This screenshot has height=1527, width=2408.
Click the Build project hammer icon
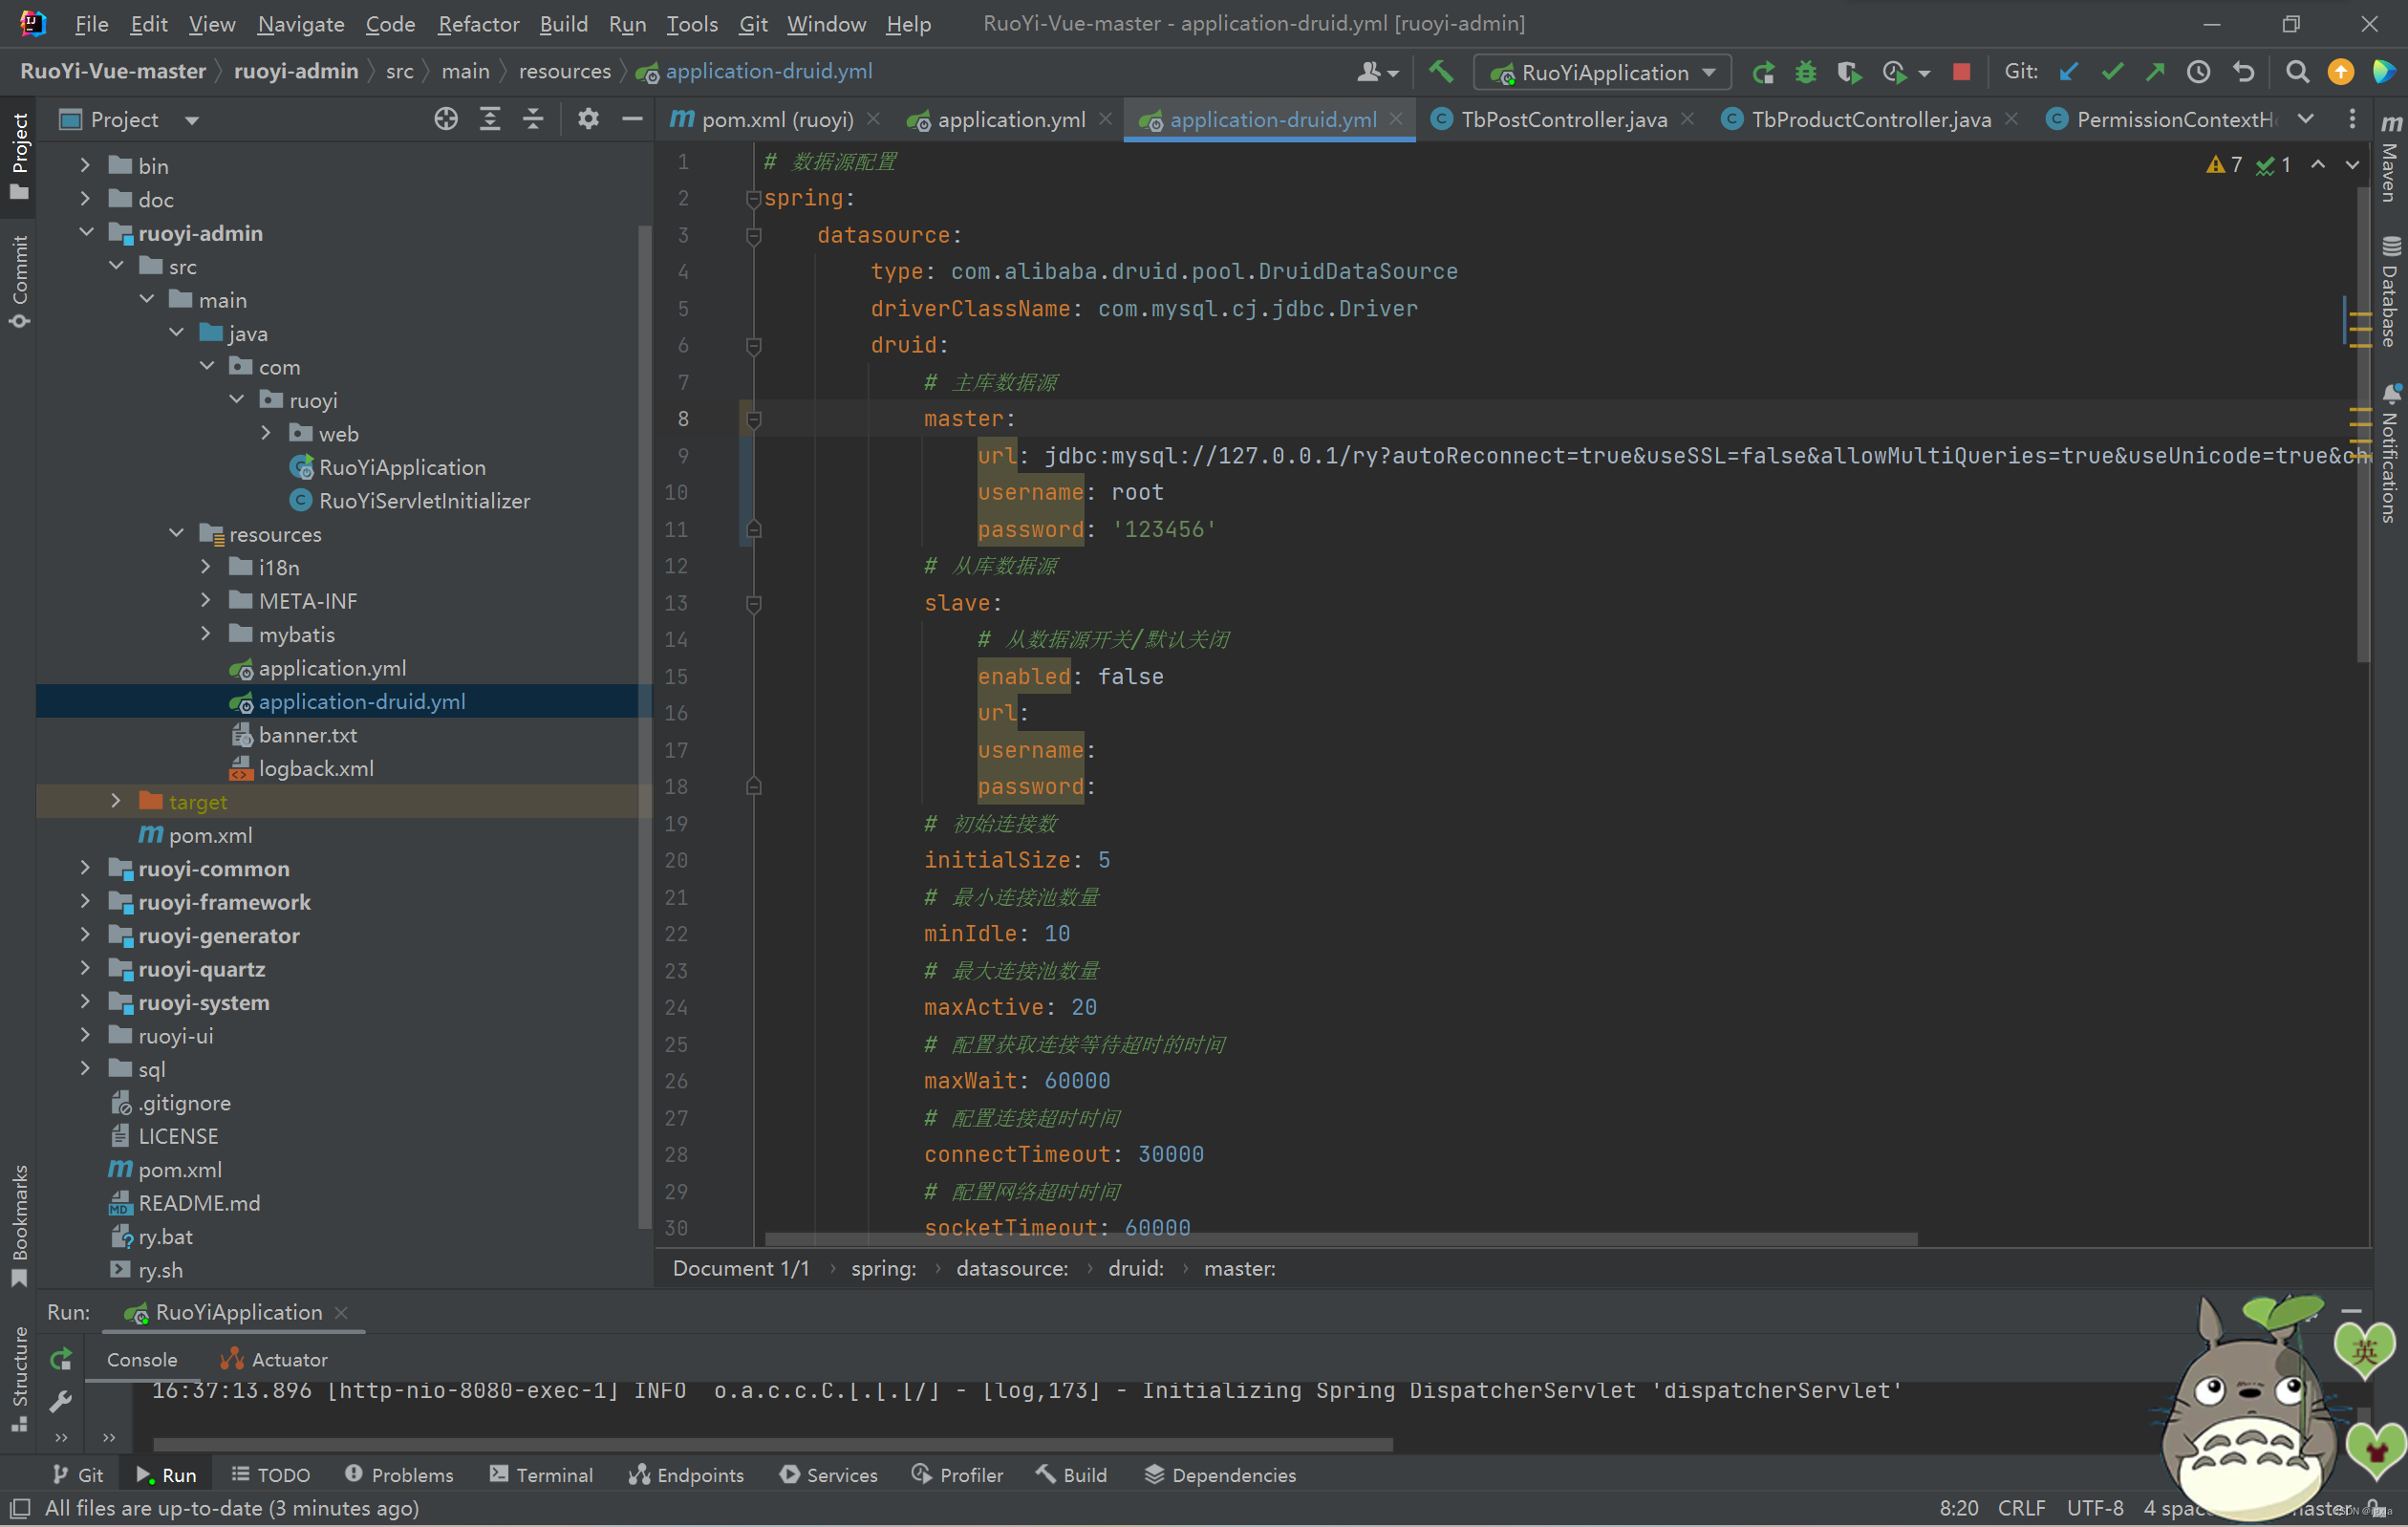[x=1441, y=72]
